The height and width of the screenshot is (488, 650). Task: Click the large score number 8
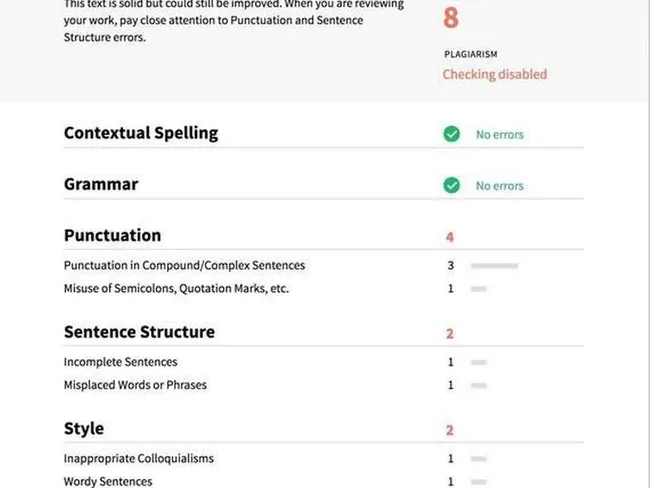pyautogui.click(x=451, y=17)
